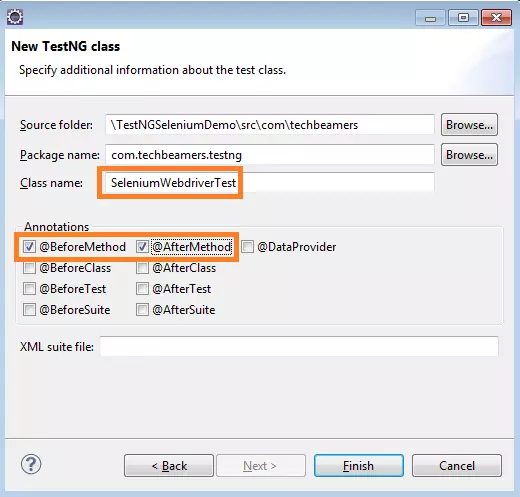Browse for the source folder
Screen dimensions: 520x497
pos(469,125)
